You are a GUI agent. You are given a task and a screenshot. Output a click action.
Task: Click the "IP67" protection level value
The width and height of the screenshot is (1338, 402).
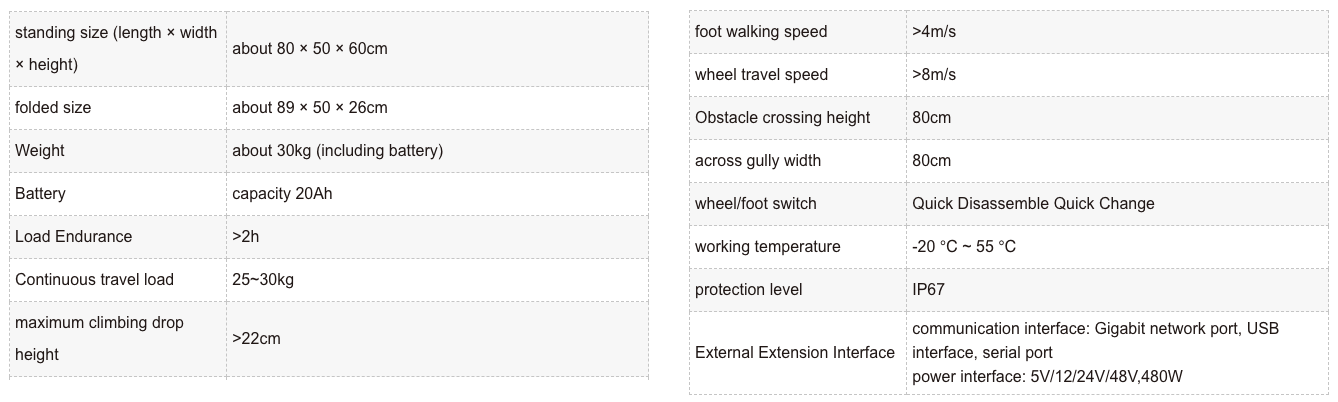click(928, 289)
